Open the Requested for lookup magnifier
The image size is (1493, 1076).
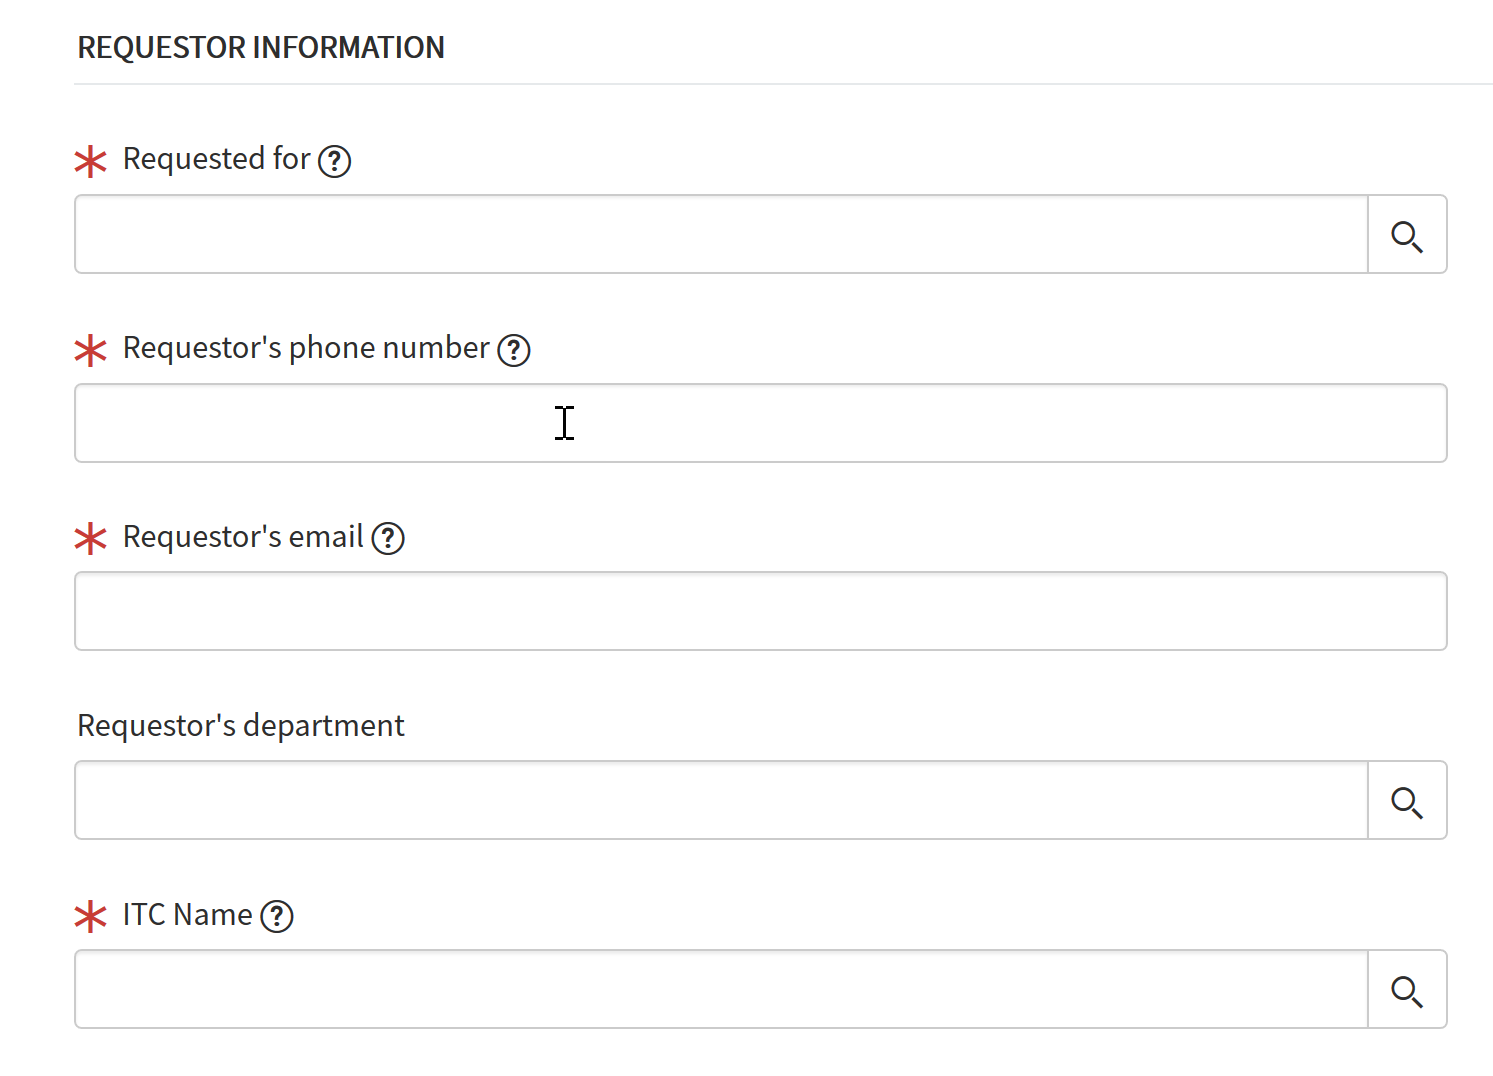click(1408, 237)
